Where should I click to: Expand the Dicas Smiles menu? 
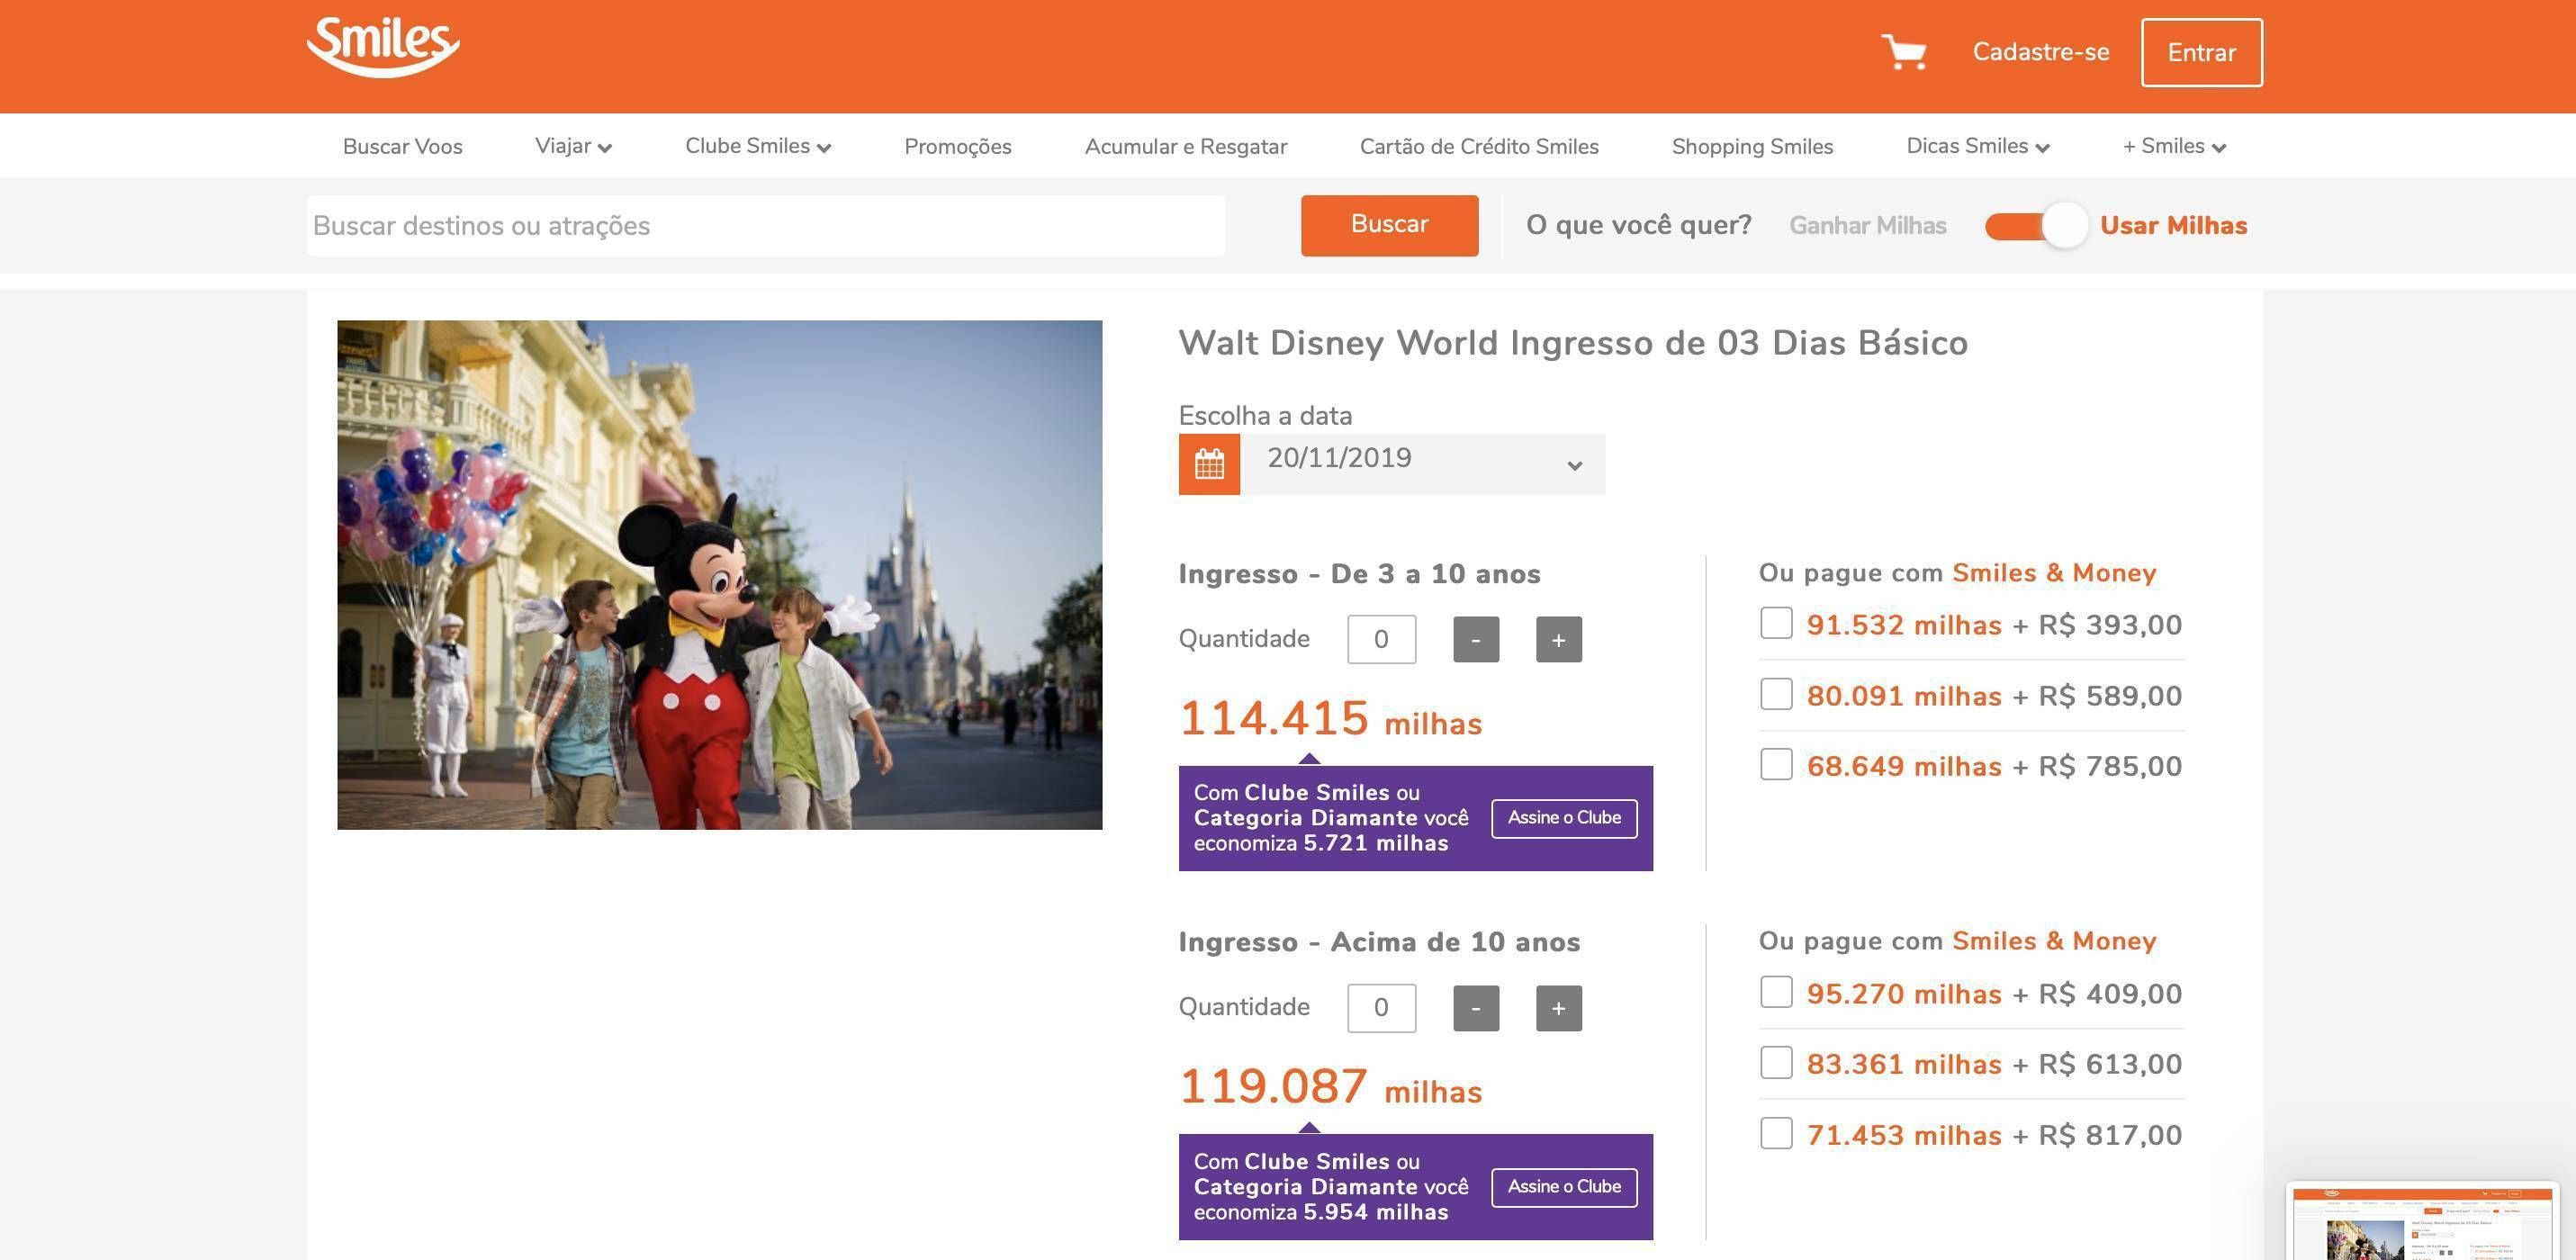pyautogui.click(x=1978, y=146)
